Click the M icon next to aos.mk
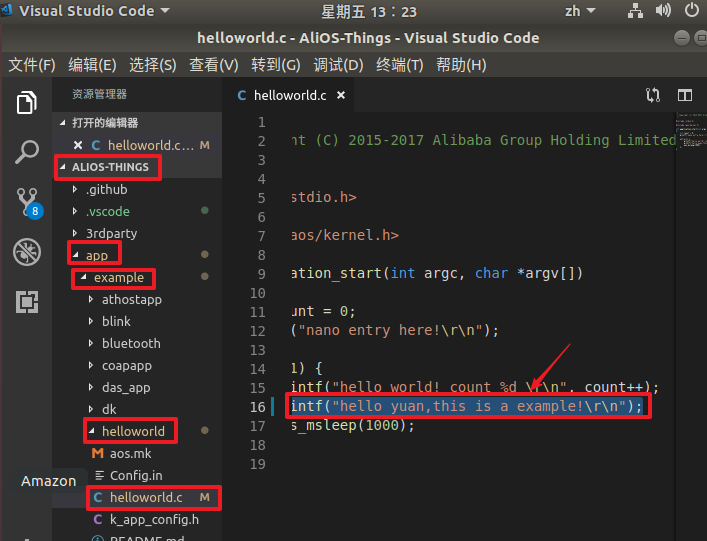The height and width of the screenshot is (541, 707). [97, 453]
